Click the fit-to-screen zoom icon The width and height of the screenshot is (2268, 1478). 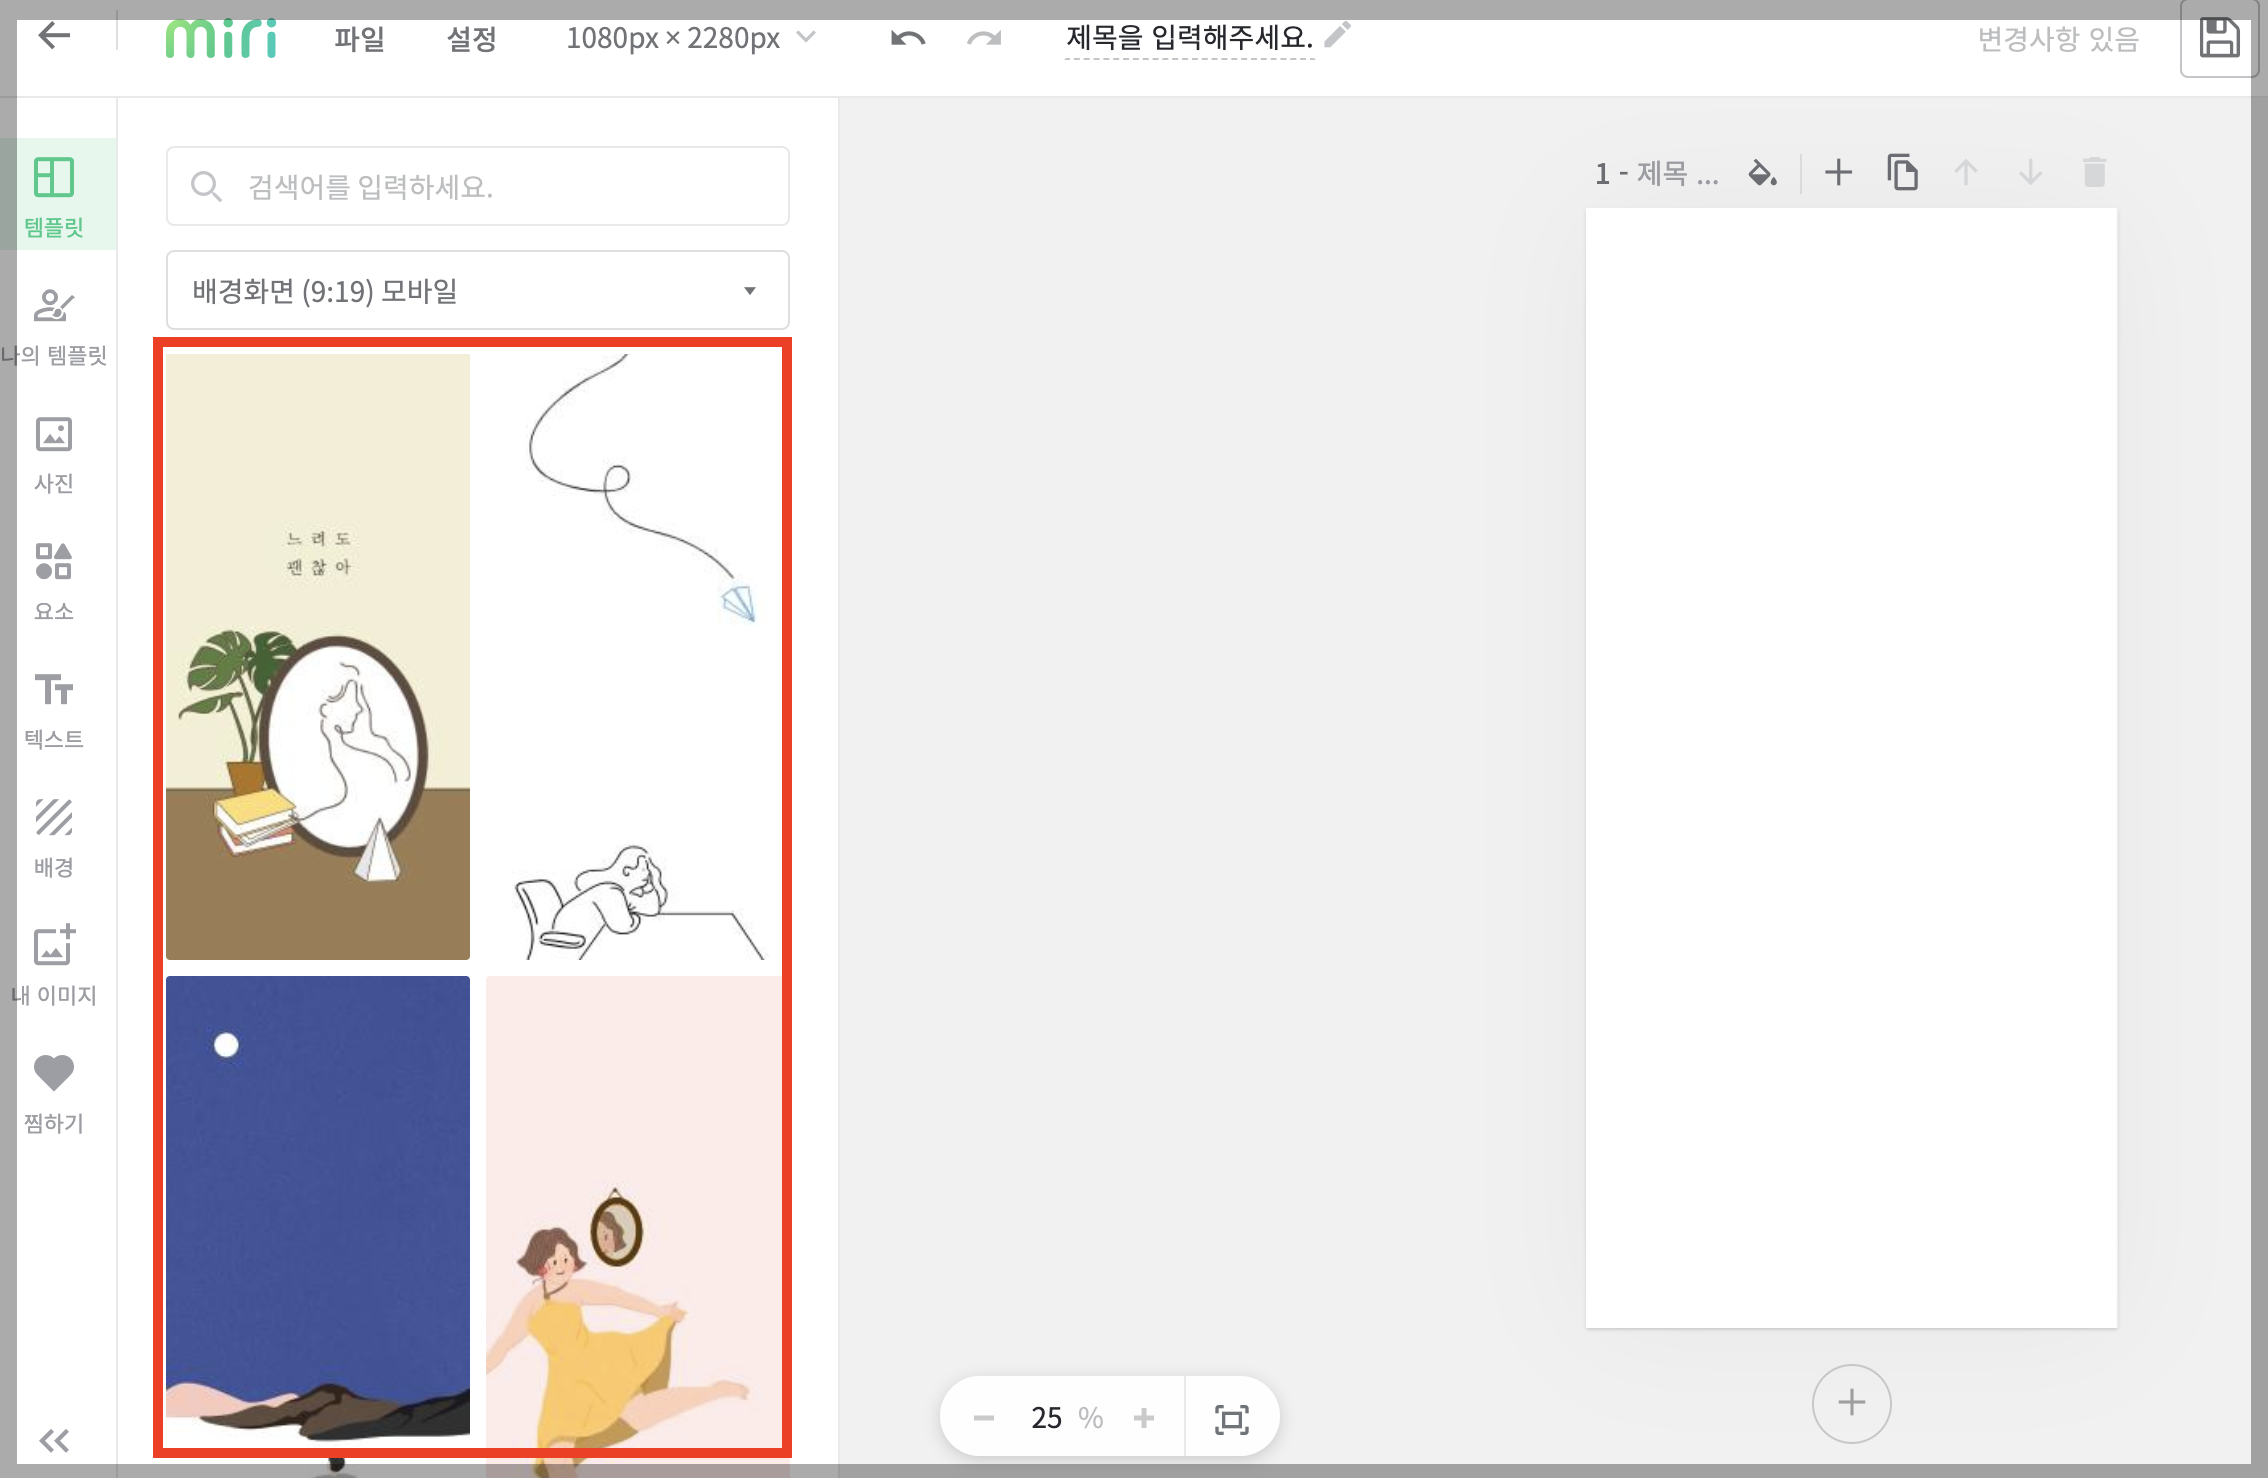click(x=1231, y=1418)
